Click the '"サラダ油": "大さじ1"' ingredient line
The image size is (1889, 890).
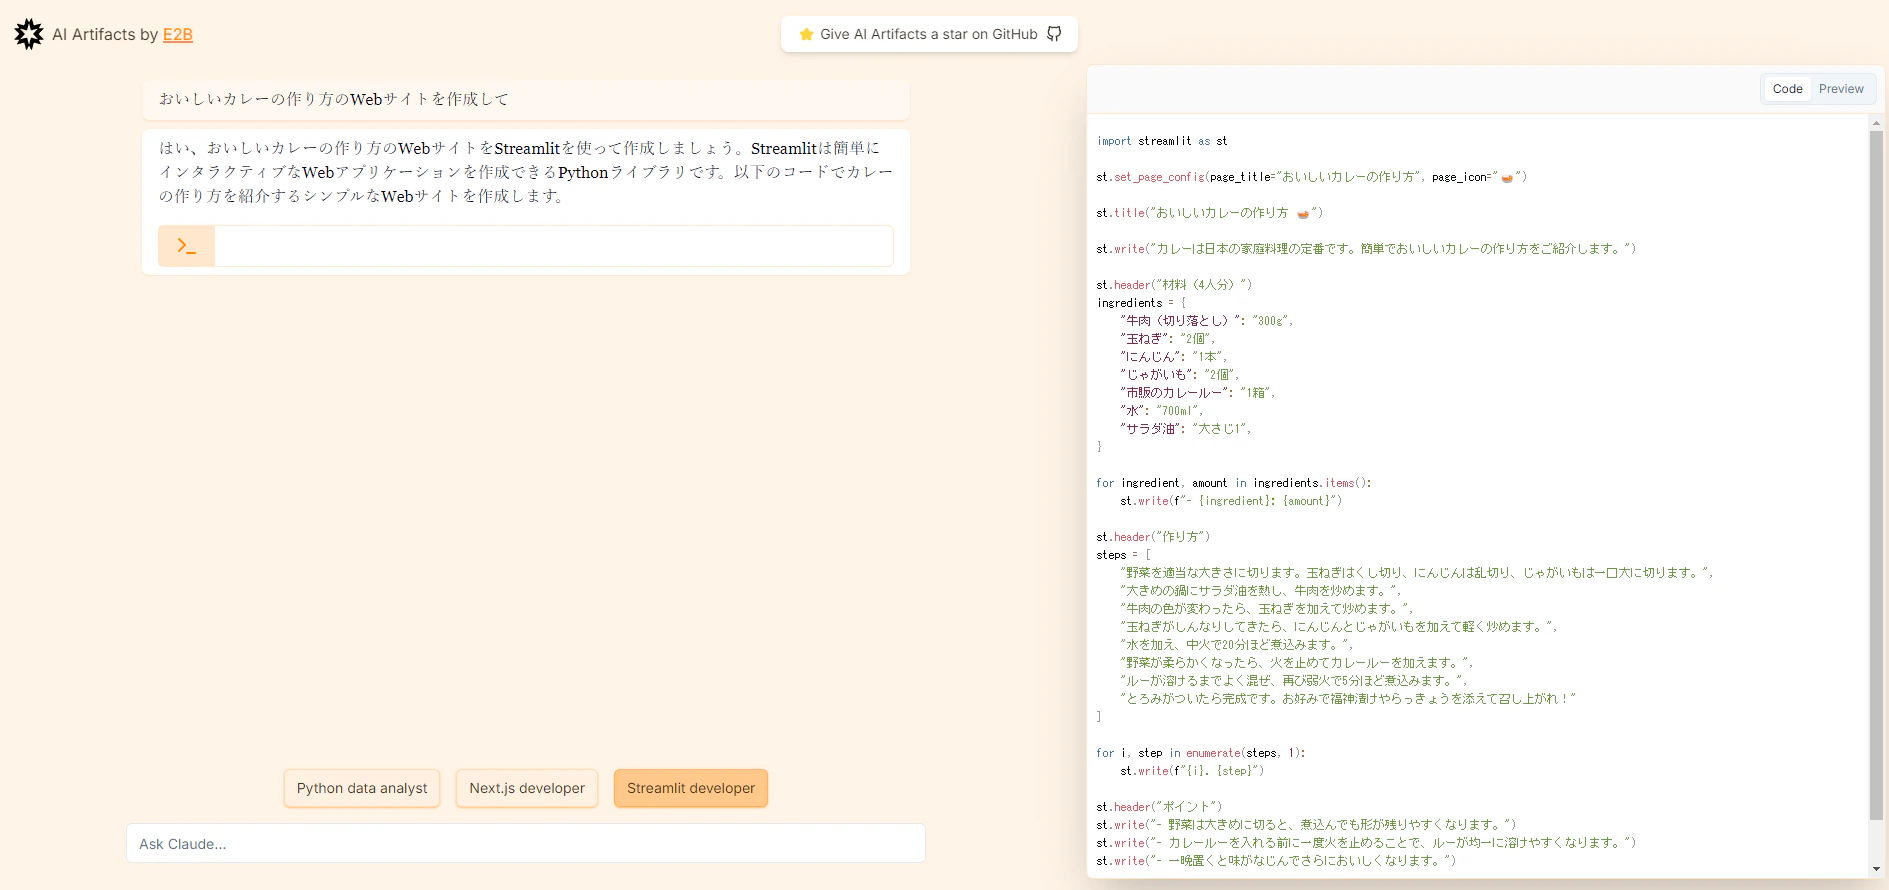click(1186, 429)
